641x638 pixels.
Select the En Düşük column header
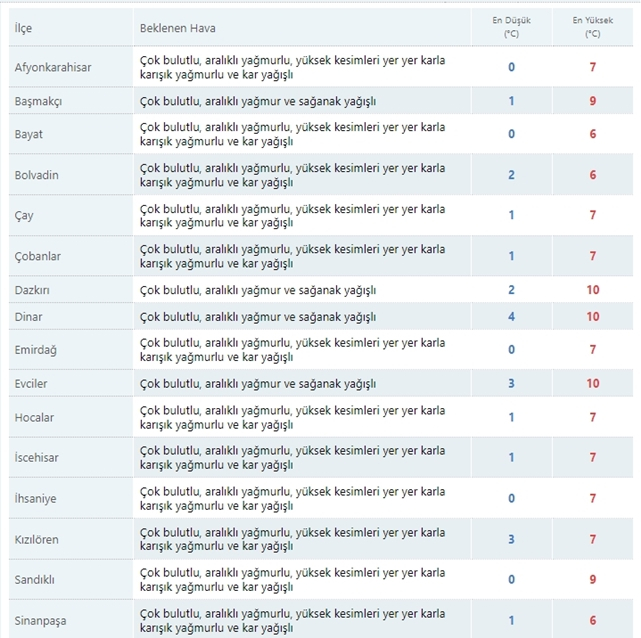[x=511, y=27]
